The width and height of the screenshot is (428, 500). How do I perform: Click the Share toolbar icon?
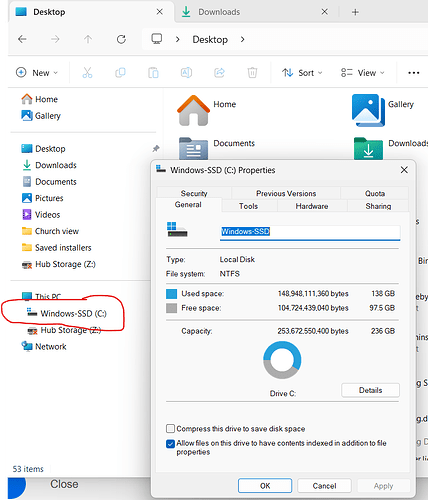(x=219, y=72)
